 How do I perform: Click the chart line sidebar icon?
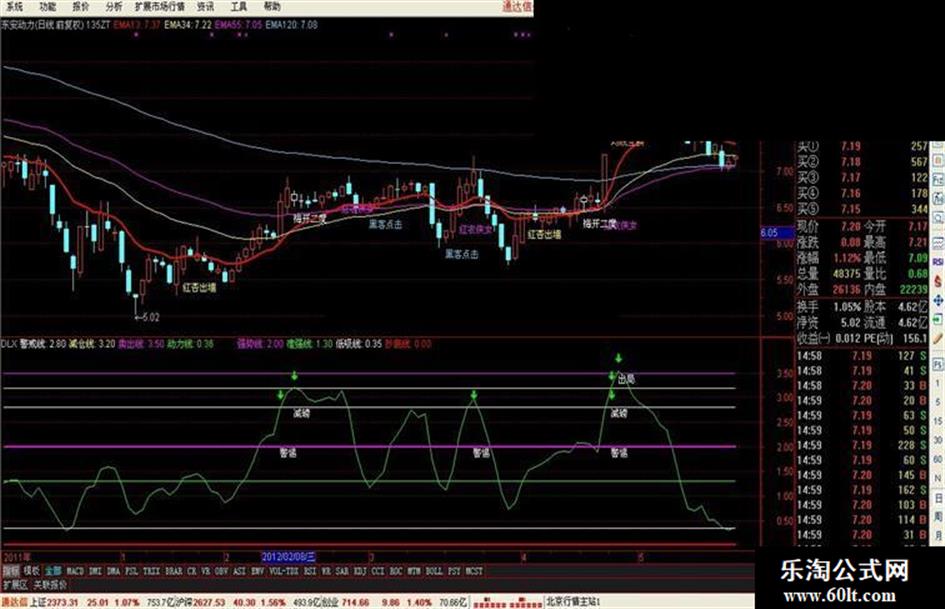938,243
